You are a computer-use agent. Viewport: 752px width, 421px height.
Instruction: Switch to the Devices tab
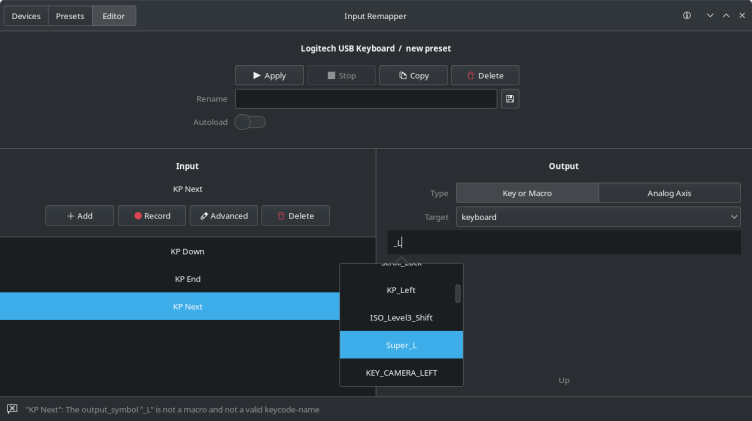pyautogui.click(x=26, y=16)
